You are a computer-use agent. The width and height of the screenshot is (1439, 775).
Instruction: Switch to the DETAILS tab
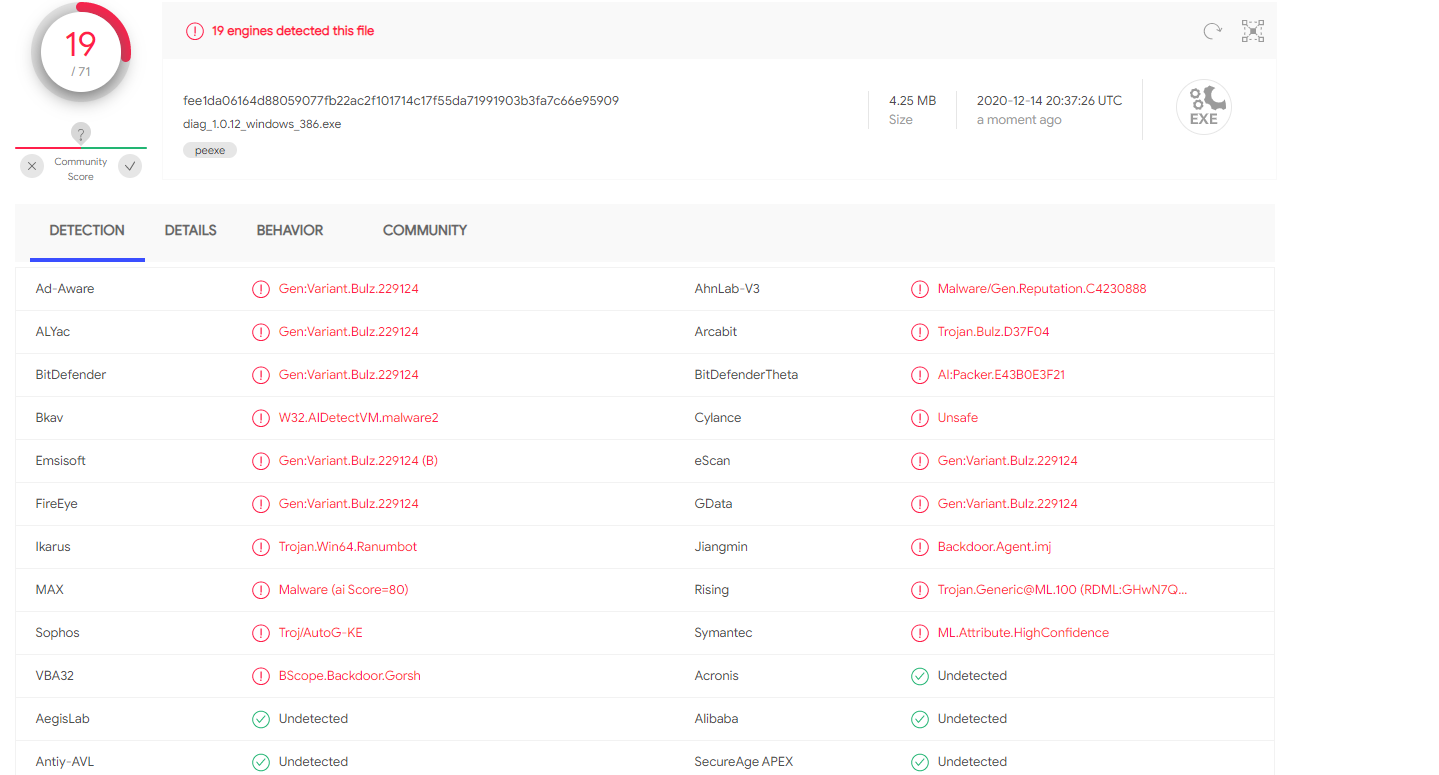(x=190, y=230)
